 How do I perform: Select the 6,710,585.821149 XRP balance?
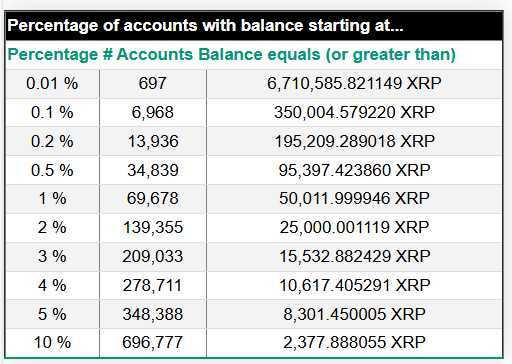click(x=355, y=83)
